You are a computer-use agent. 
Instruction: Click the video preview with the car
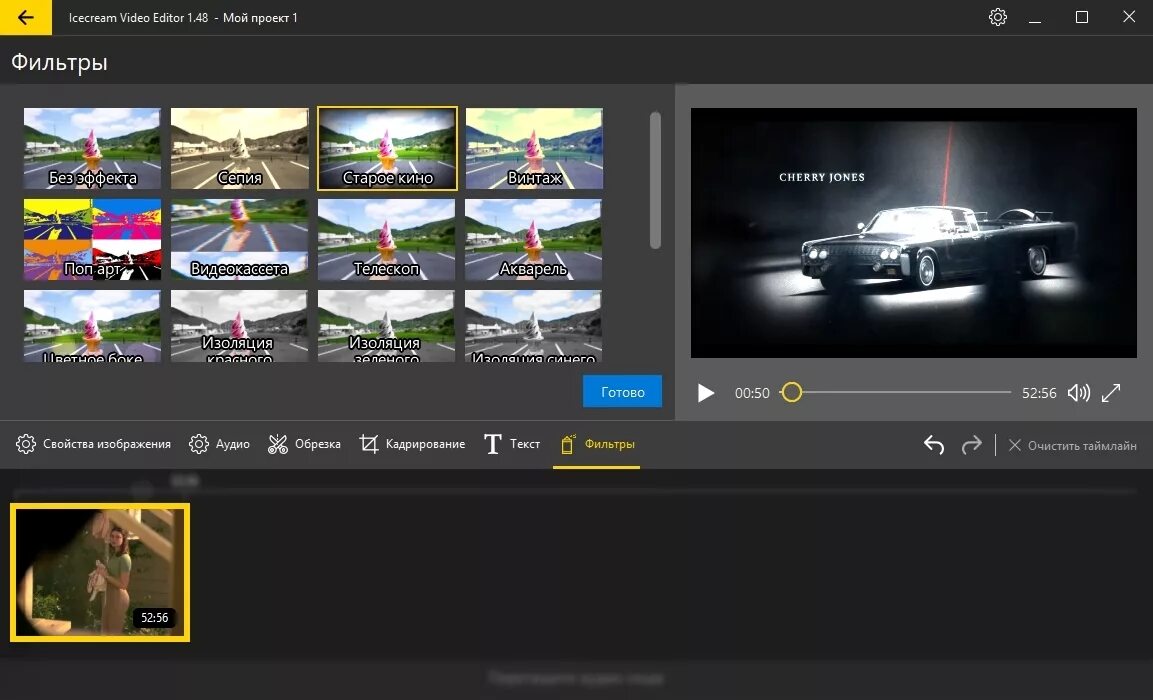click(x=913, y=233)
